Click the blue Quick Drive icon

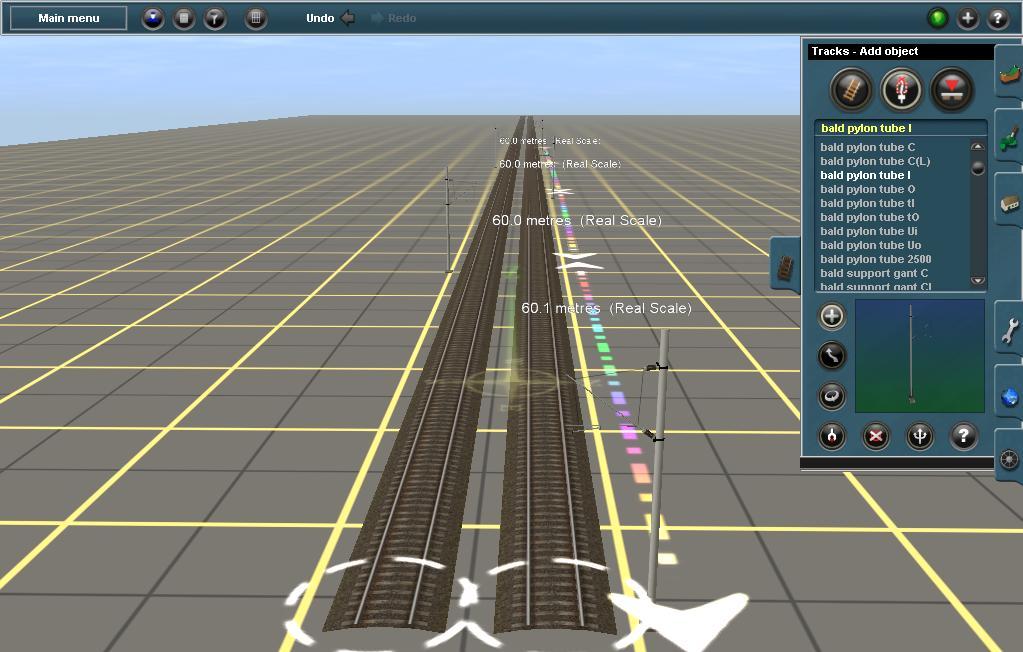tap(153, 18)
